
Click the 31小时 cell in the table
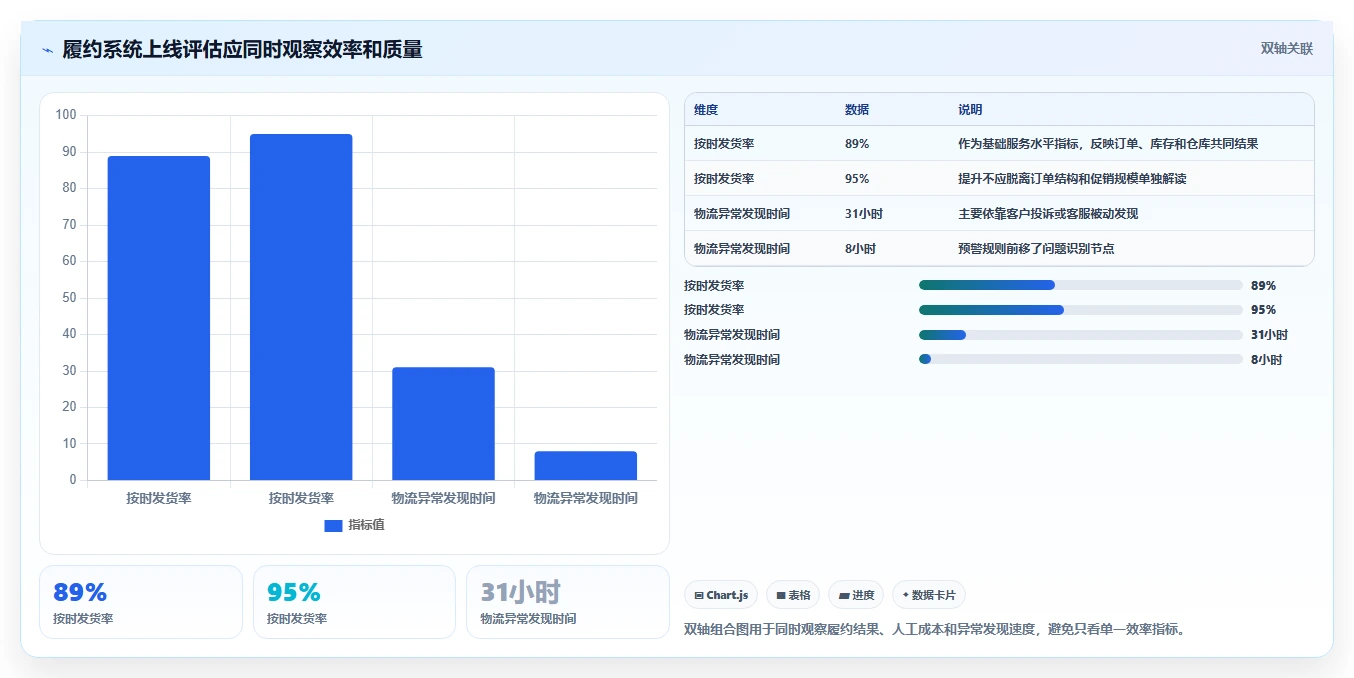pyautogui.click(x=864, y=214)
